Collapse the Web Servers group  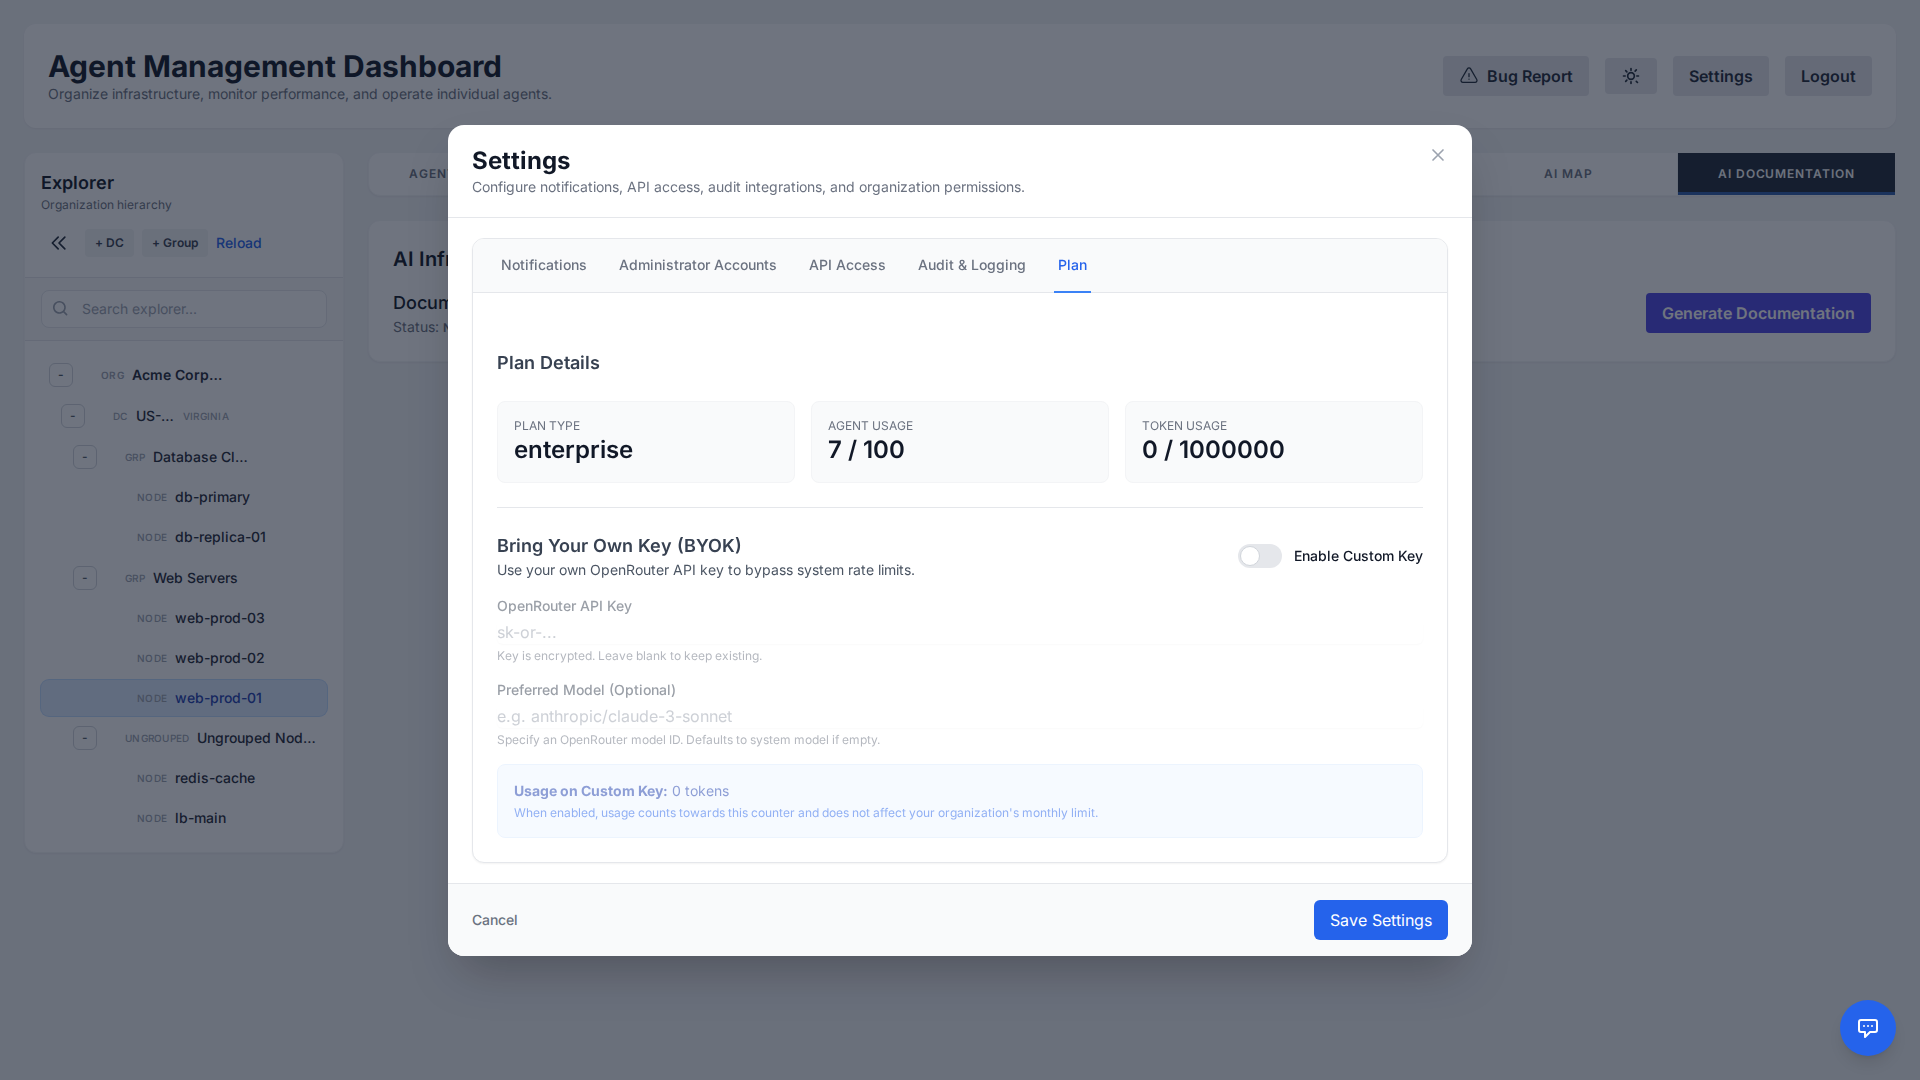(x=85, y=578)
